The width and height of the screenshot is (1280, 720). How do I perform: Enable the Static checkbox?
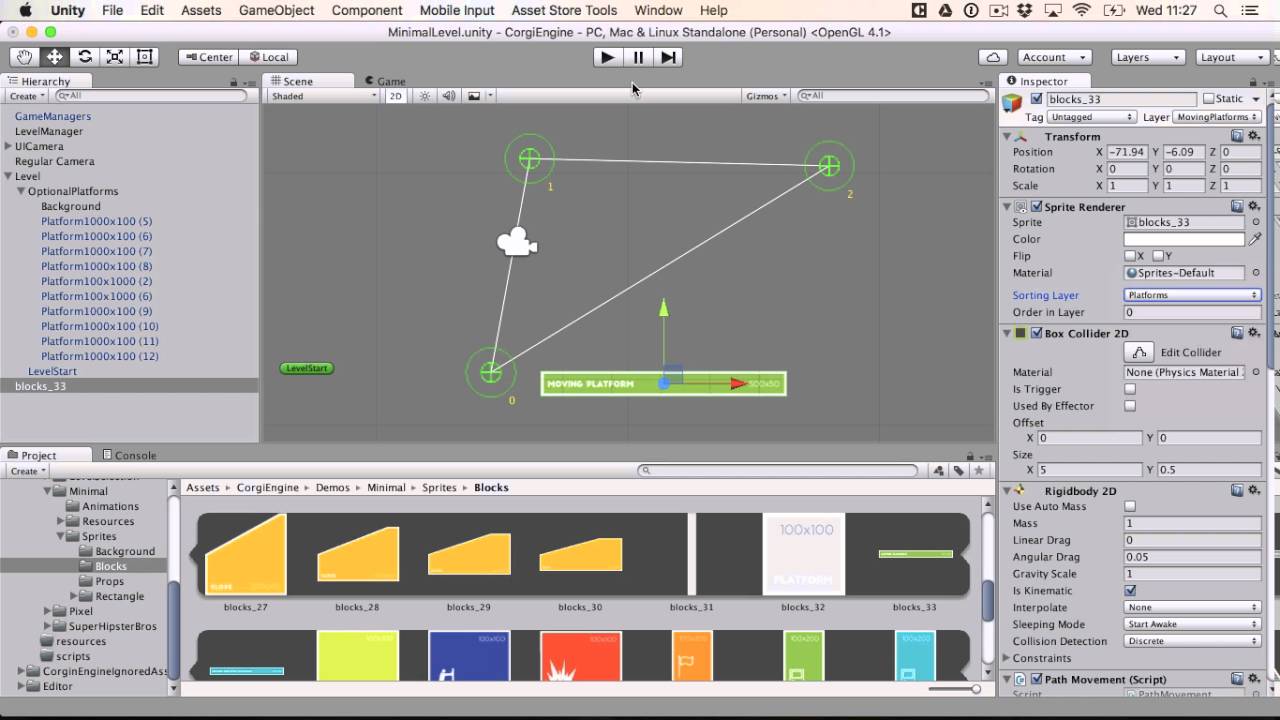[x=1209, y=99]
